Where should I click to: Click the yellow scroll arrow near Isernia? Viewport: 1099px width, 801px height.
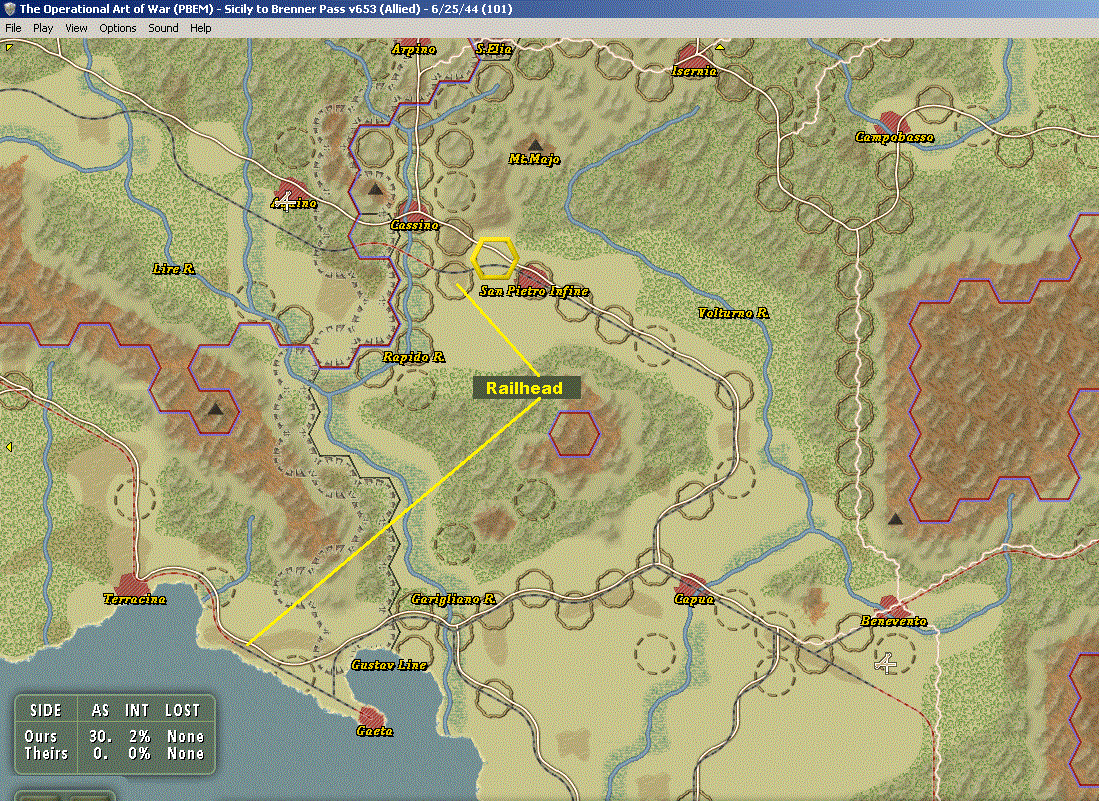[720, 47]
